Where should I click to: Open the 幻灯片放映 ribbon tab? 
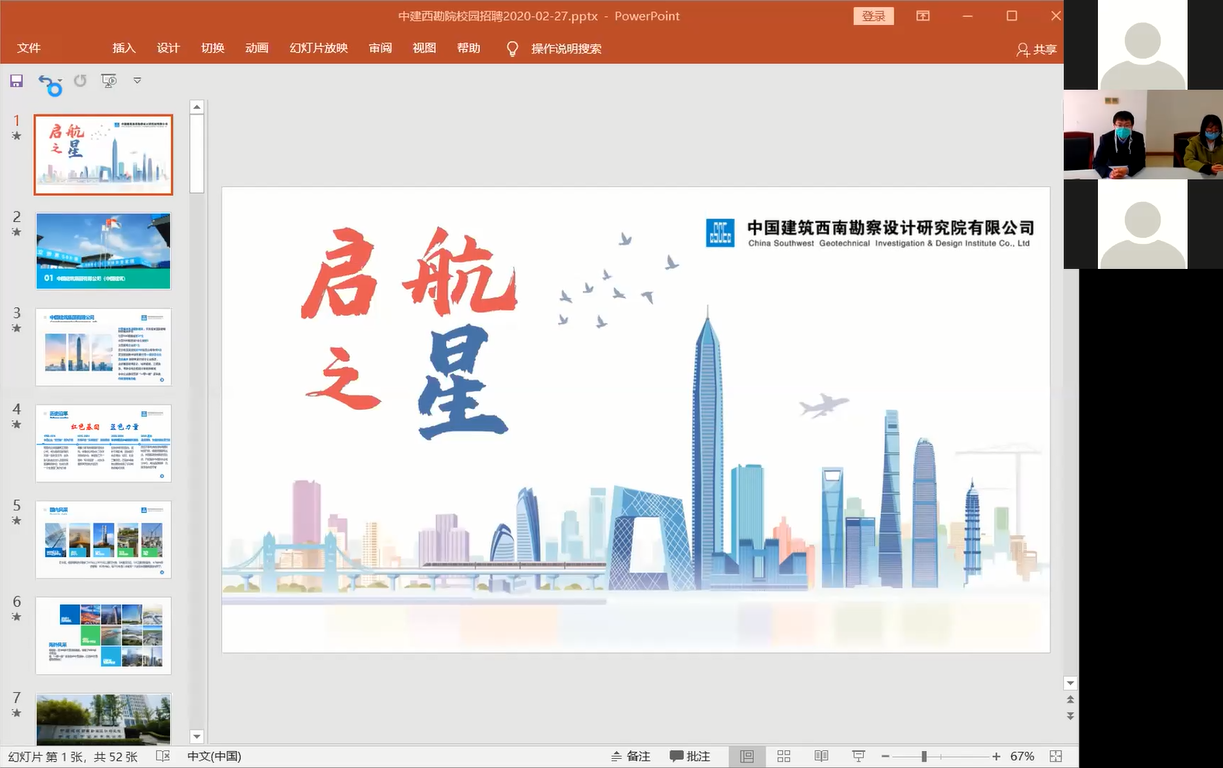coord(319,48)
